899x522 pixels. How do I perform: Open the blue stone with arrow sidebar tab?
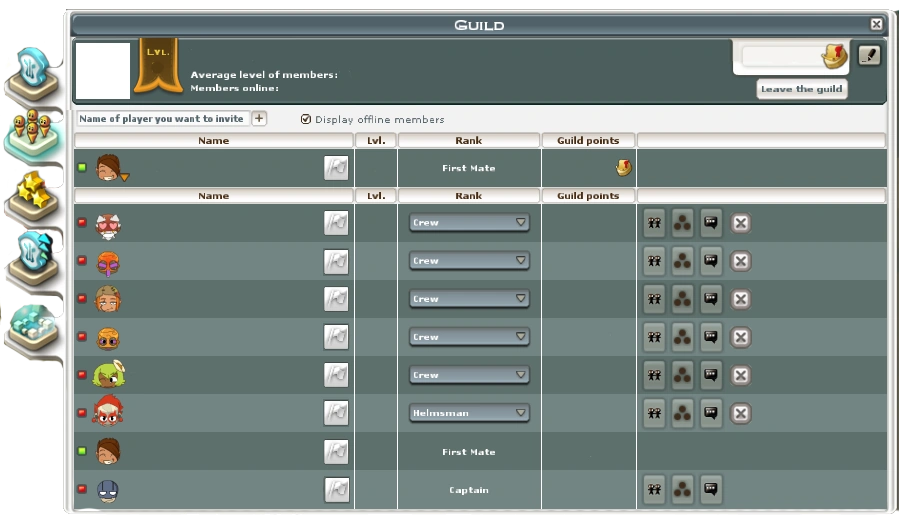coord(33,258)
